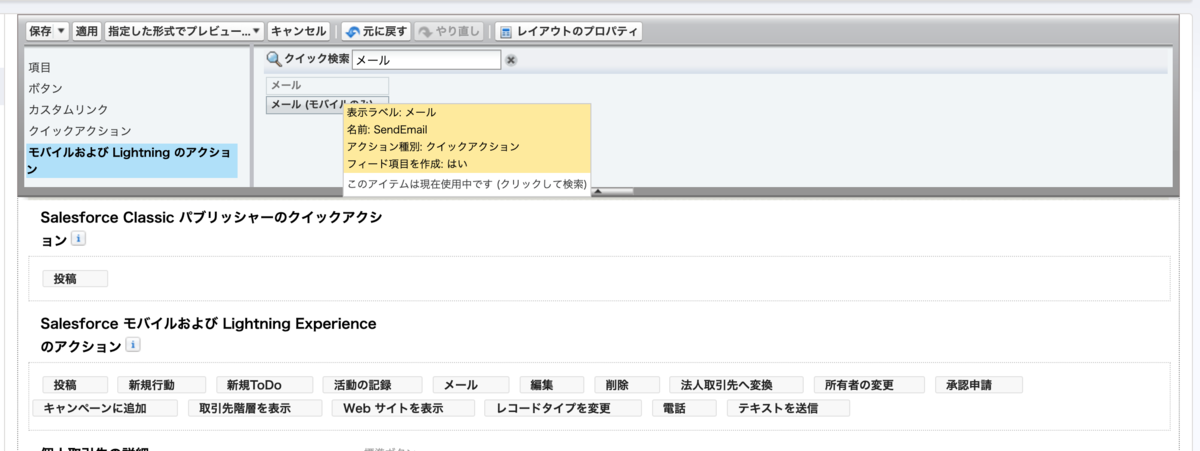Image resolution: width=1200 pixels, height=451 pixels.
Task: Click the 適用 apply button
Action: click(87, 32)
